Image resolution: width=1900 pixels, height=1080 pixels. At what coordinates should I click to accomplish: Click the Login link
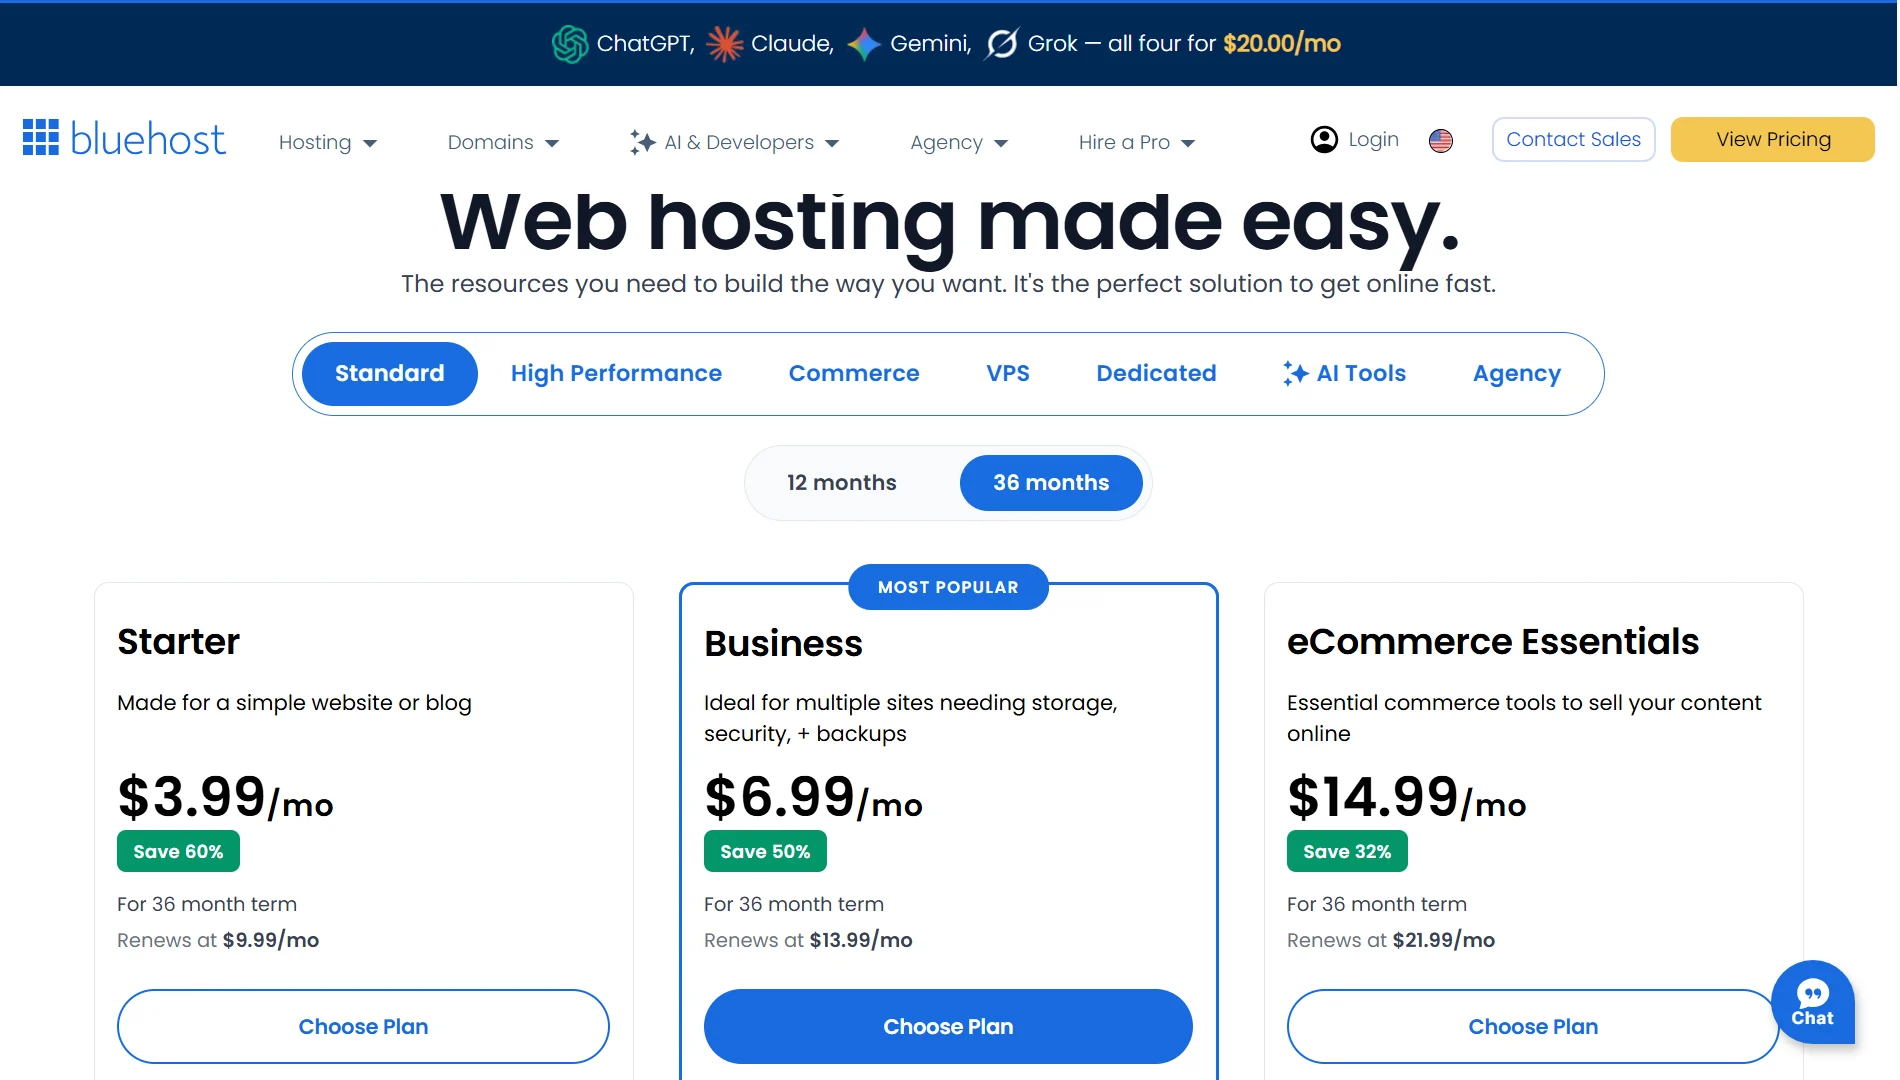pos(1373,140)
